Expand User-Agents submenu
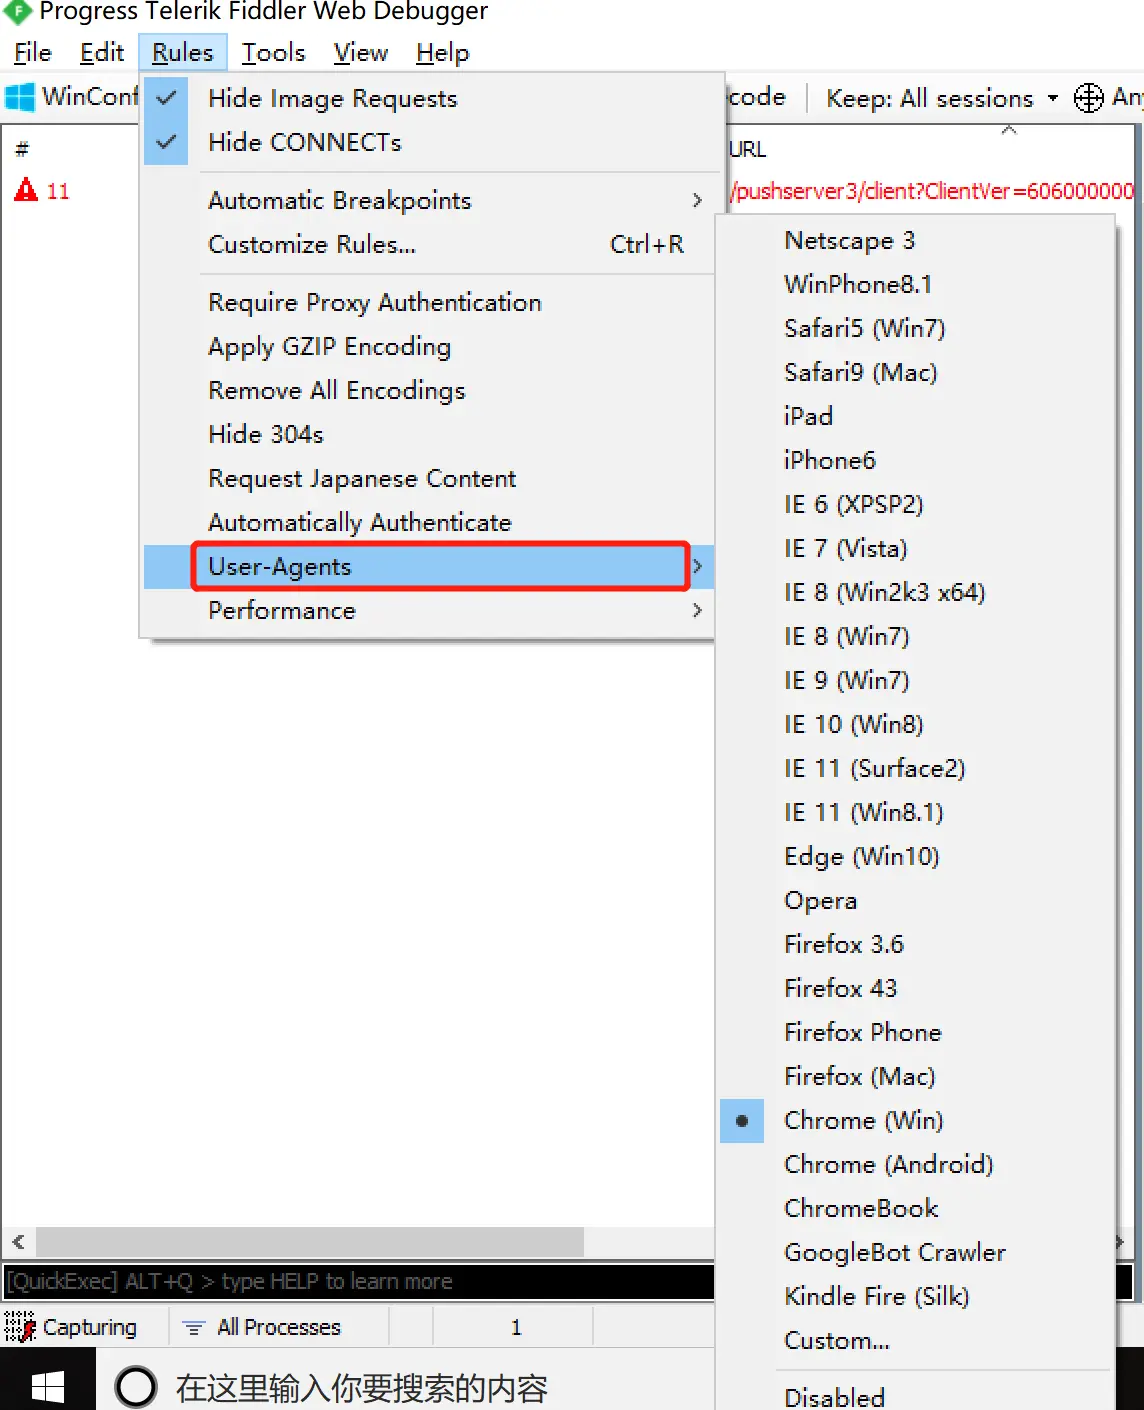This screenshot has height=1410, width=1144. coord(428,566)
